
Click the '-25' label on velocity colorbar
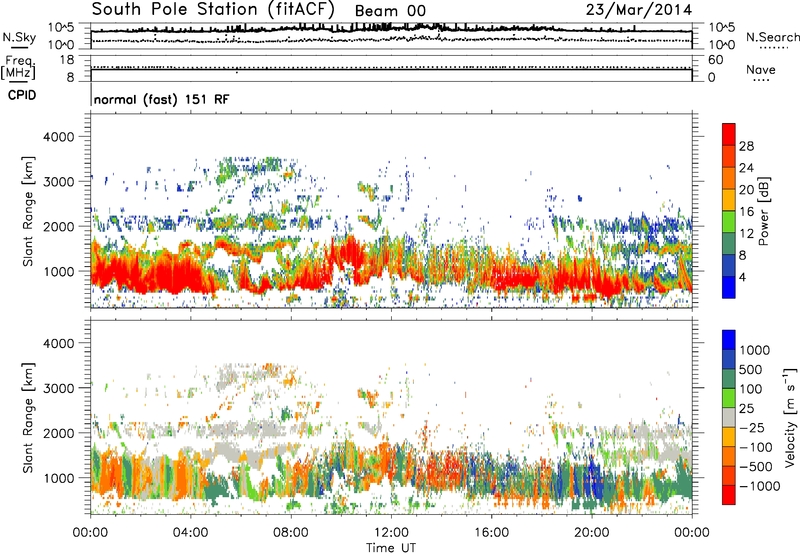752,428
